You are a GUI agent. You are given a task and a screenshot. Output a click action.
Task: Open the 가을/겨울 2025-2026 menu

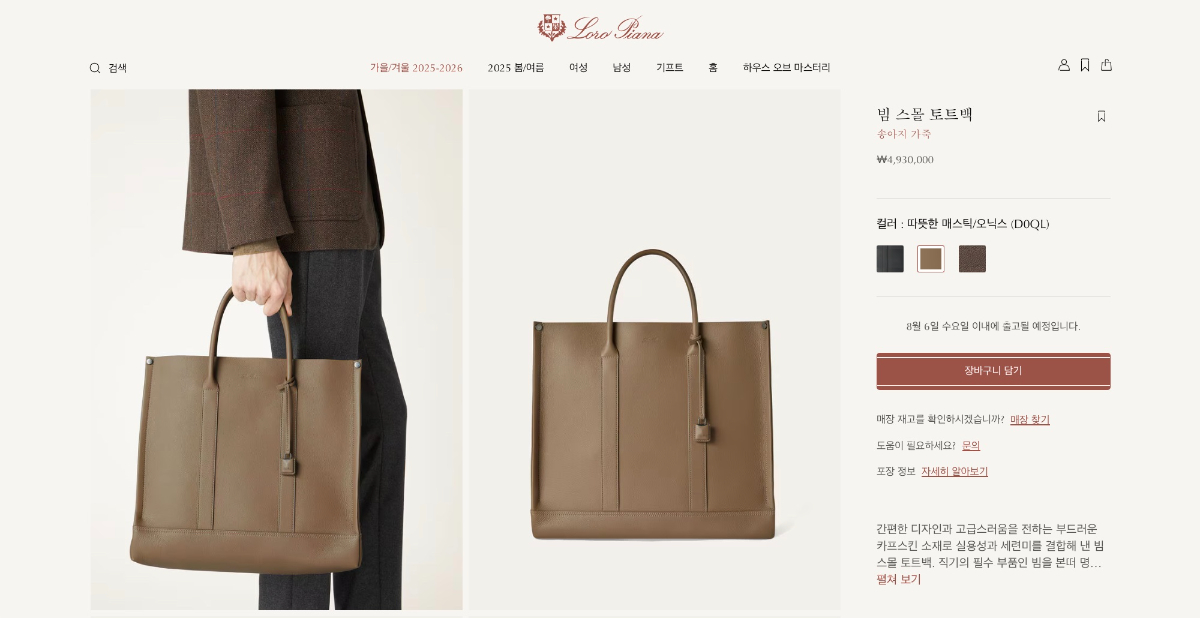[x=416, y=68]
